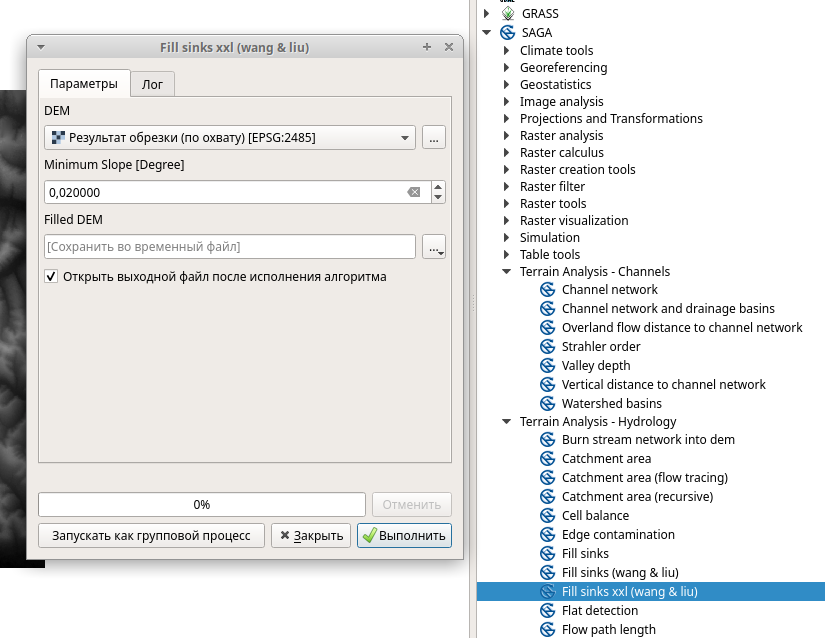The height and width of the screenshot is (638, 825).
Task: Click the Valley depth algorithm icon
Action: pos(547,366)
